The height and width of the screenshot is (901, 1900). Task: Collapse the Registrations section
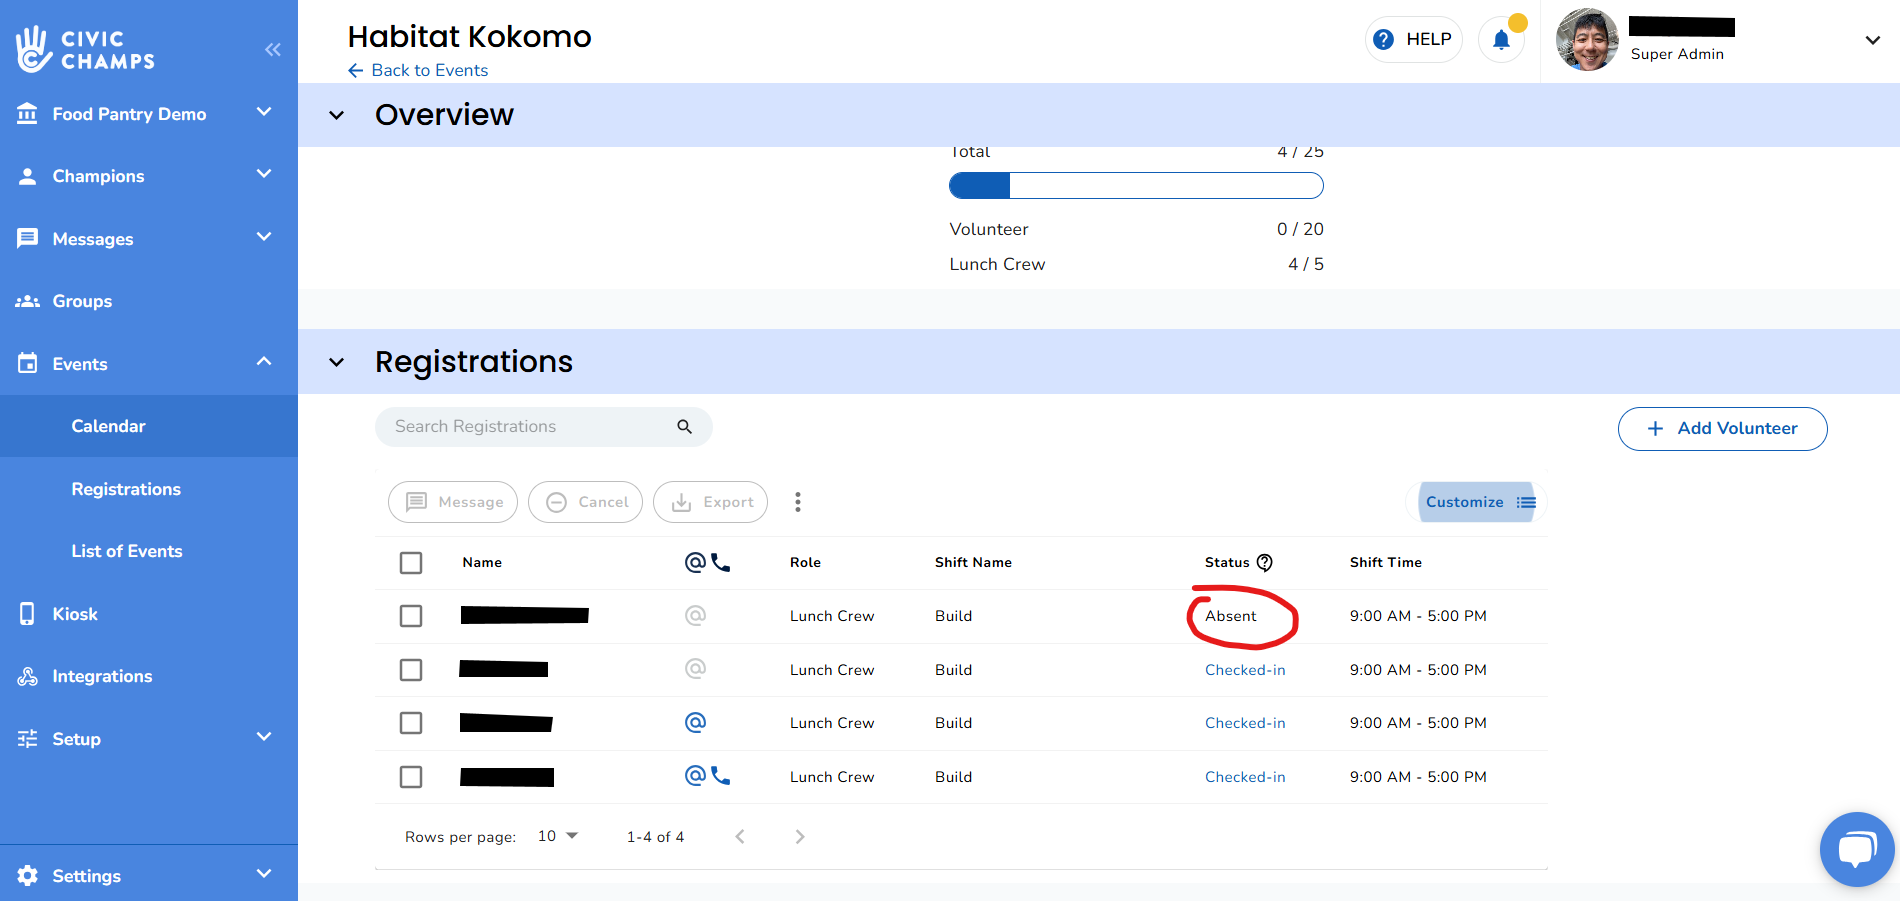(337, 362)
